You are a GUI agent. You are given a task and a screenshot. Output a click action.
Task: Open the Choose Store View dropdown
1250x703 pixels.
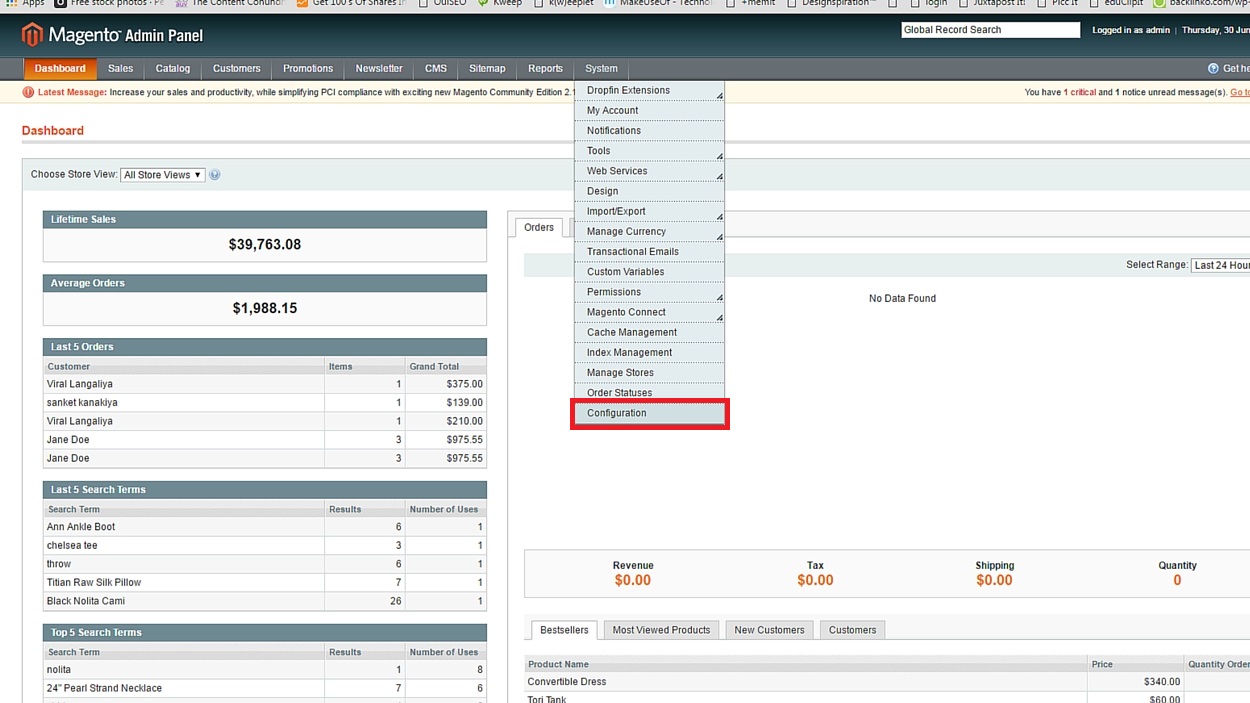point(162,175)
